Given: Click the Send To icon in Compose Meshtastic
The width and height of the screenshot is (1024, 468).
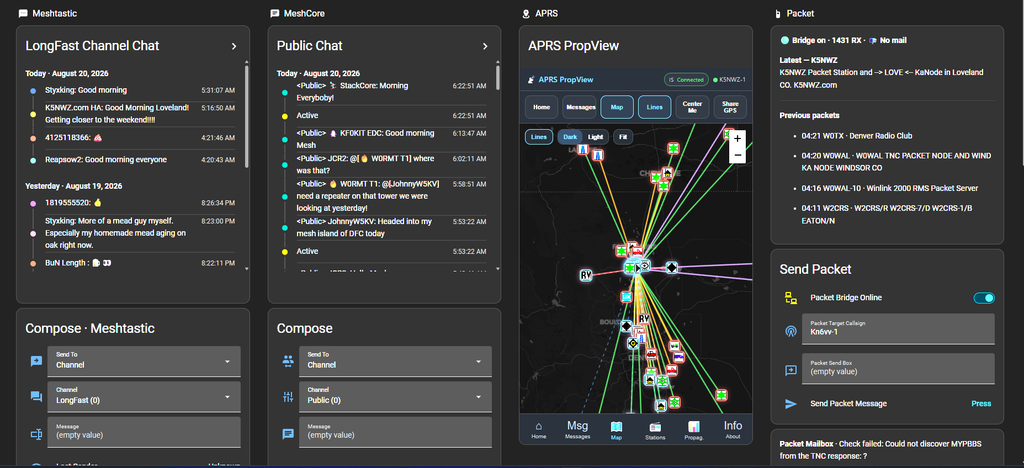Looking at the screenshot, I should [36, 360].
